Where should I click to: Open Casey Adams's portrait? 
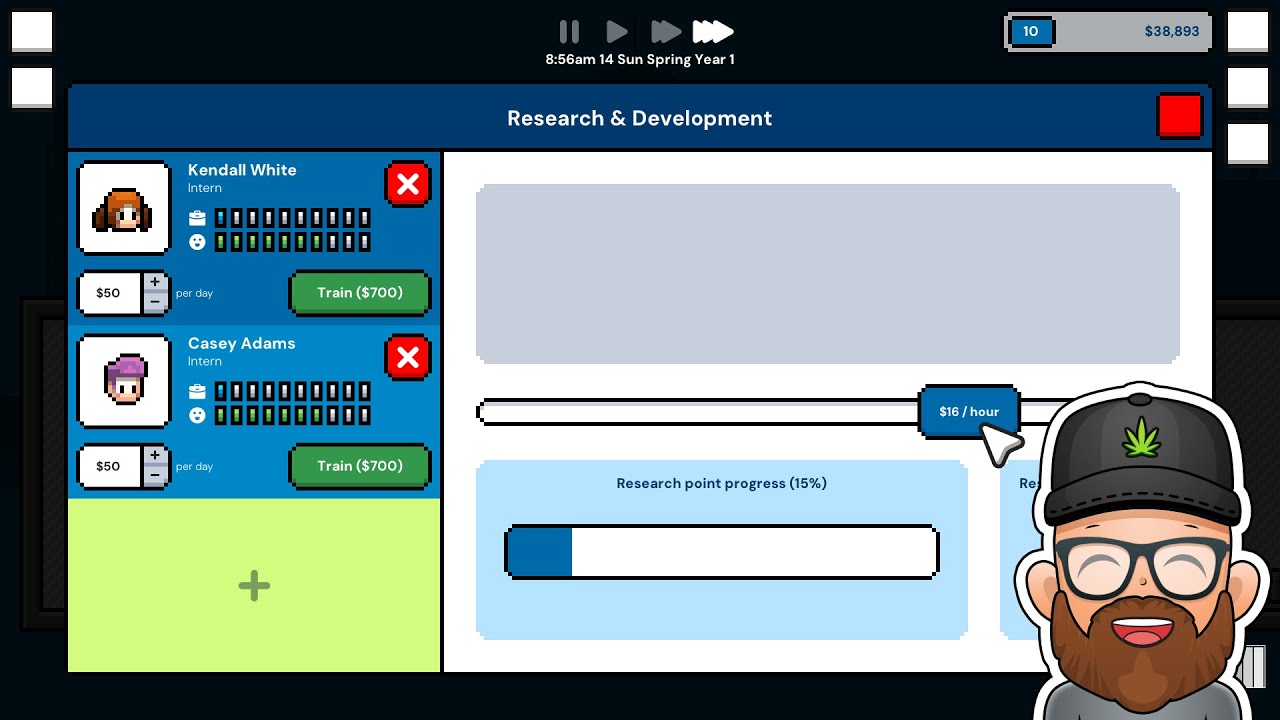[x=124, y=381]
